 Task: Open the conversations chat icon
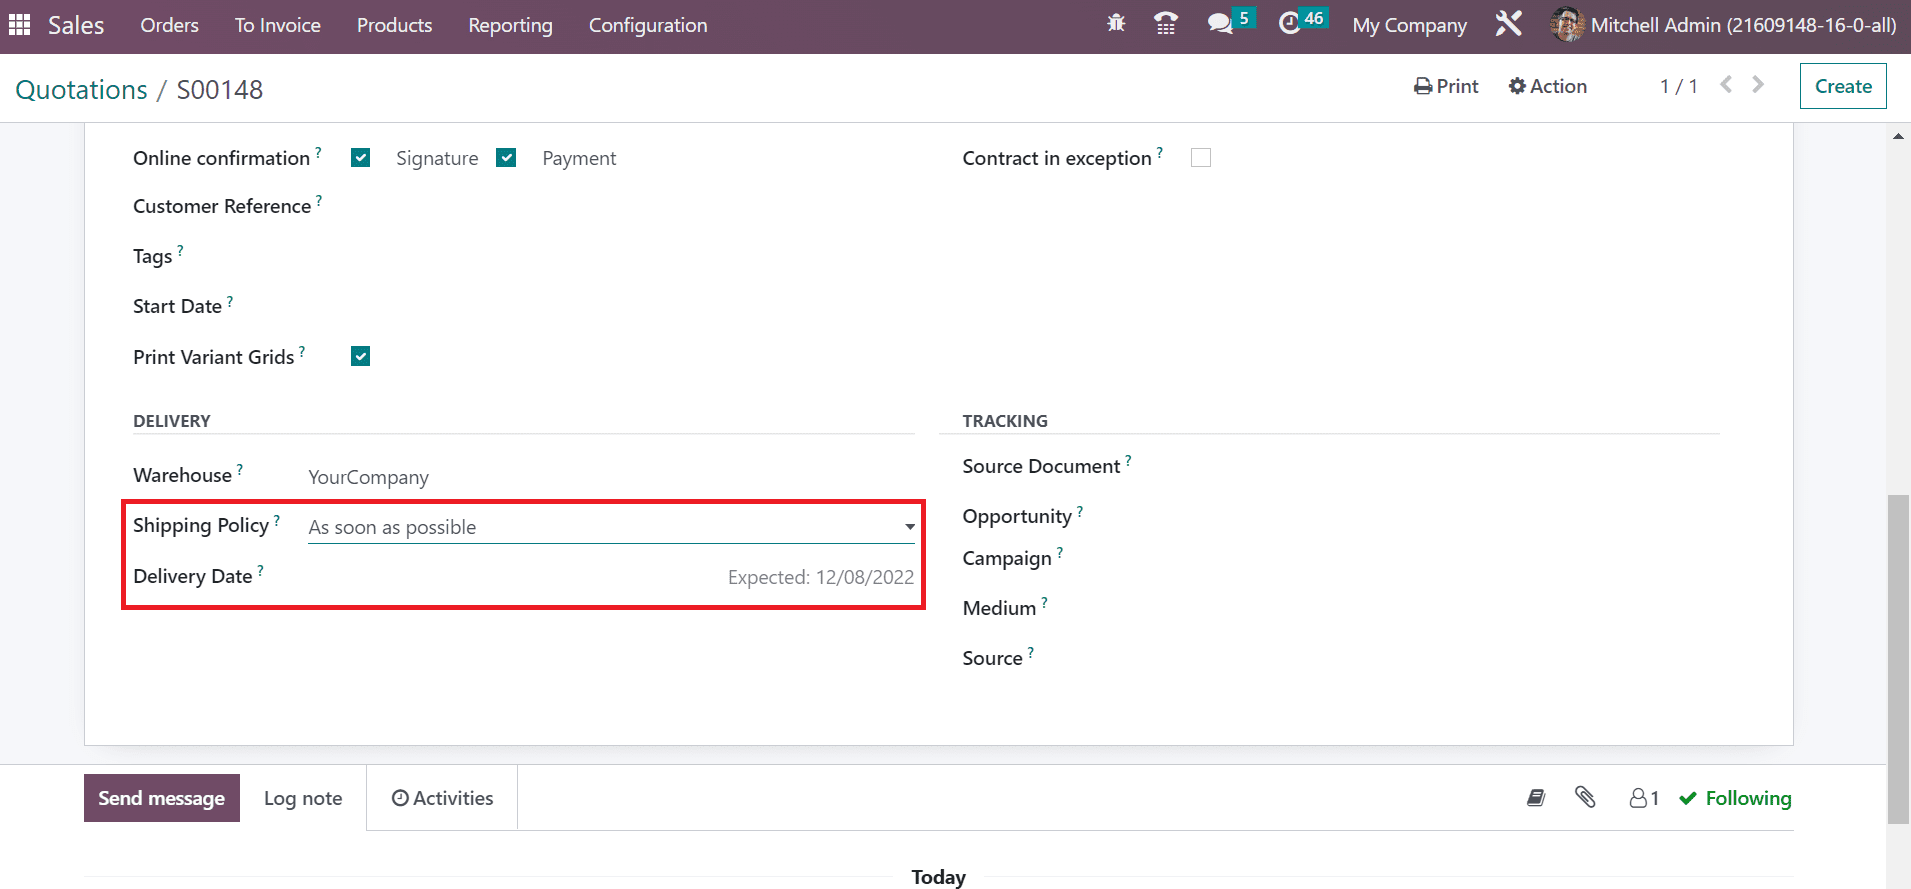(x=1220, y=24)
